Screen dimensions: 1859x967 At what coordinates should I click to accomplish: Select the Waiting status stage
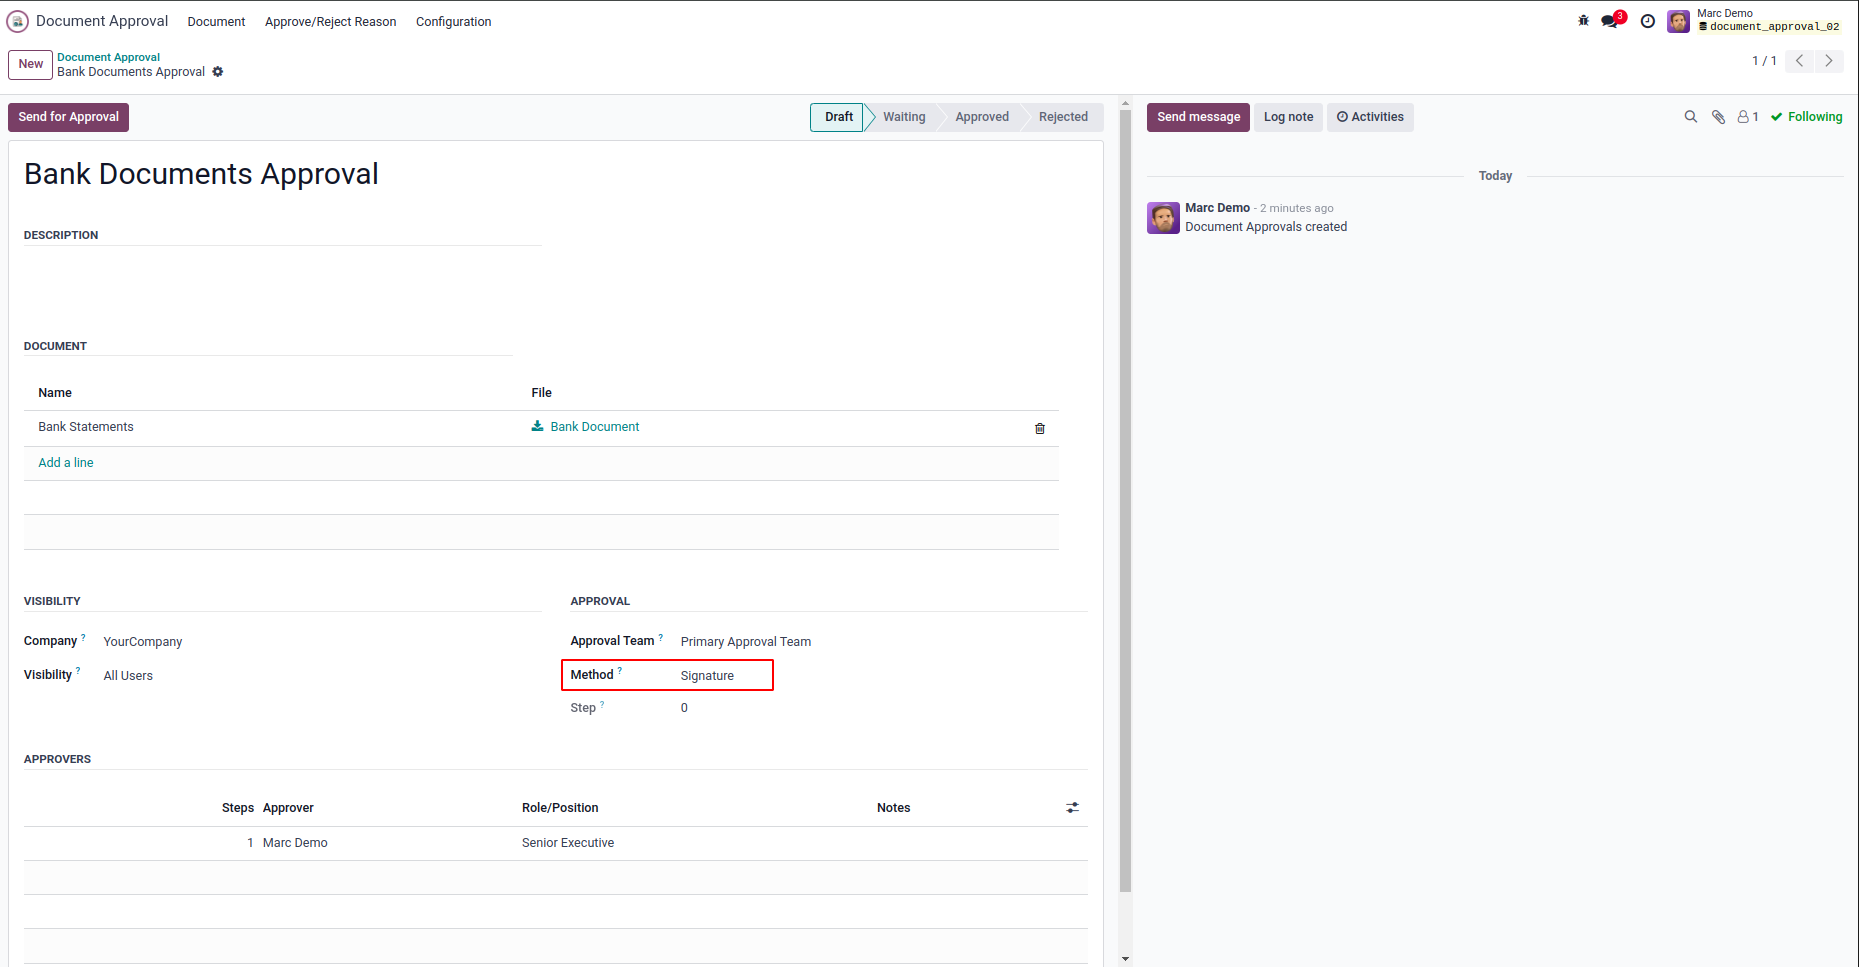[904, 117]
